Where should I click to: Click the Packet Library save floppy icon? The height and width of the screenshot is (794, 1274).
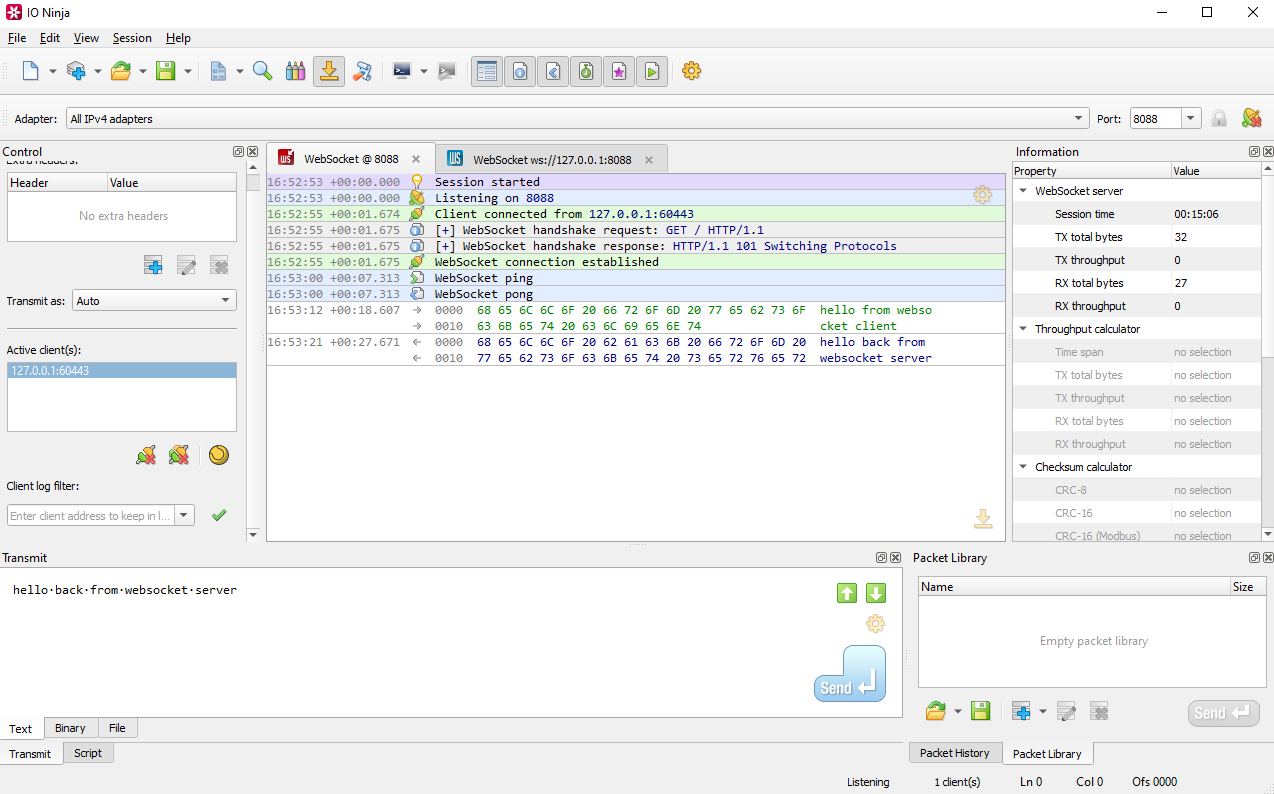(980, 712)
